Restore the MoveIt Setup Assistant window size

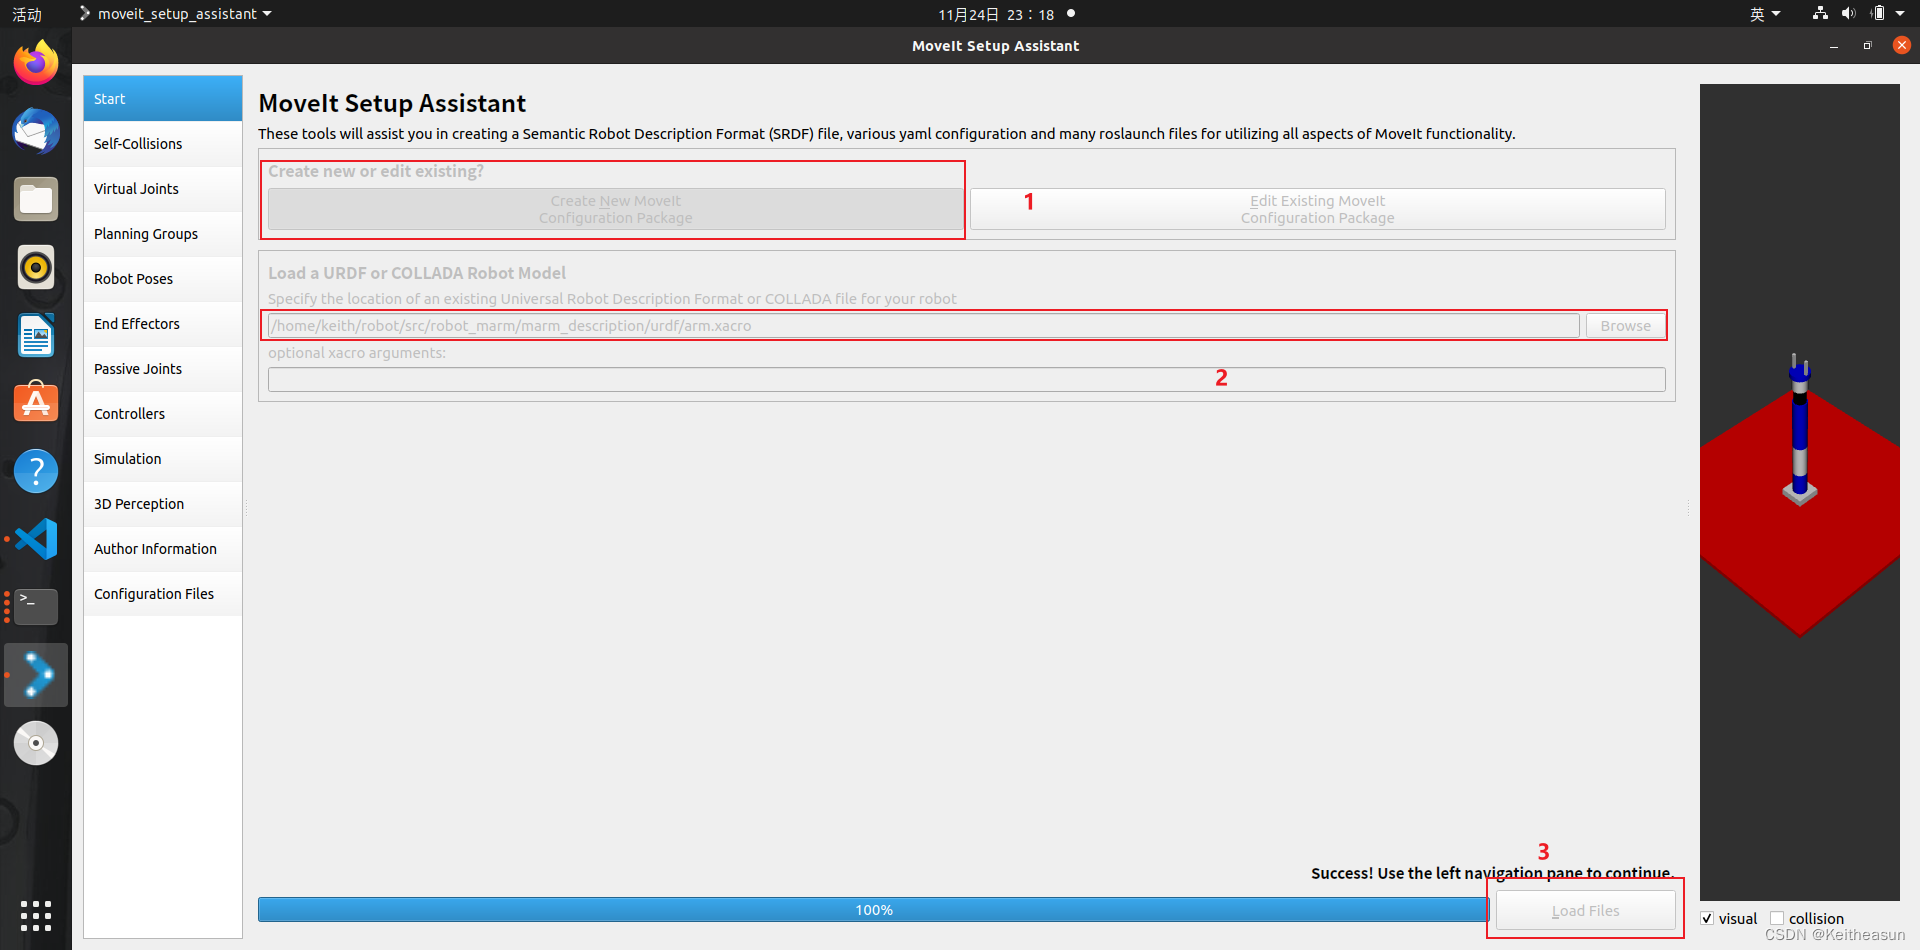1867,46
